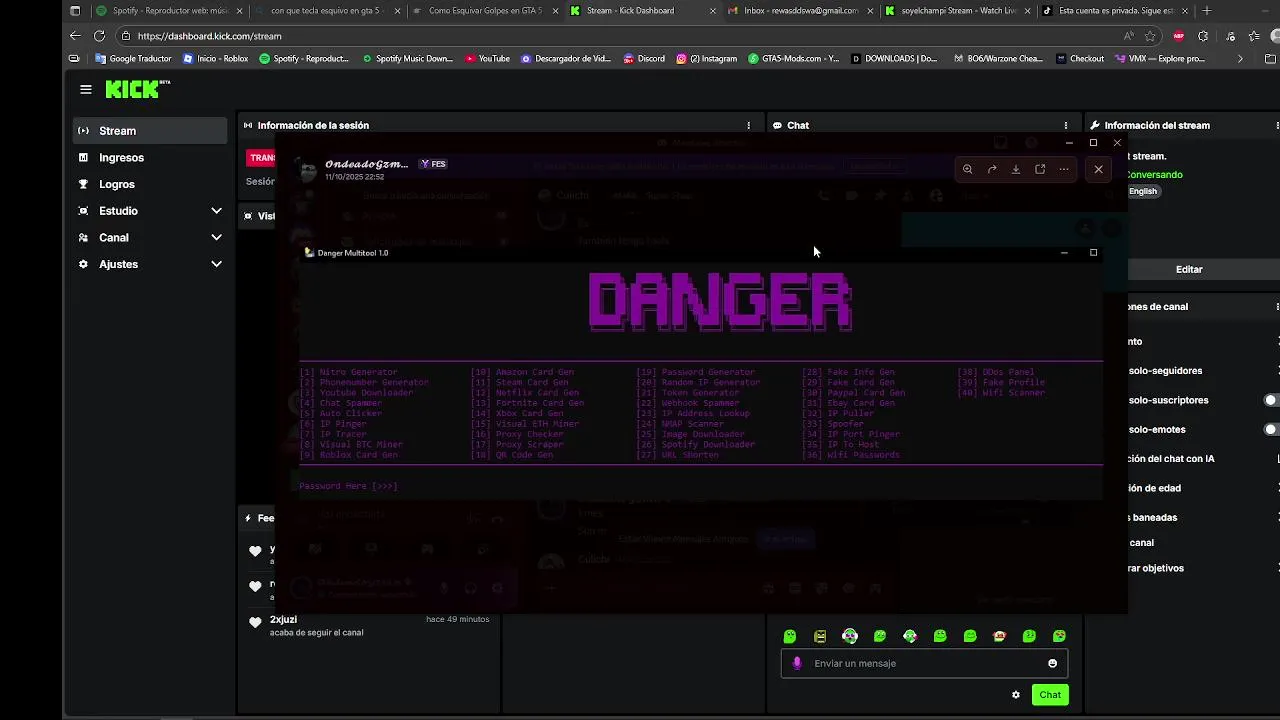1280x720 pixels.
Task: Open previewed image in browser
Action: click(x=1040, y=169)
